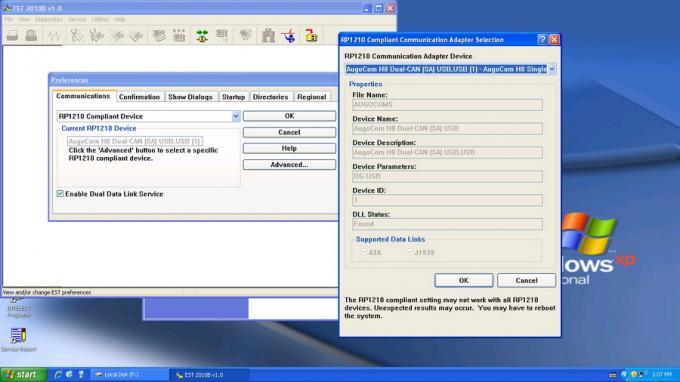The width and height of the screenshot is (680, 382).
Task: Switch to the Directories tab
Action: click(x=270, y=97)
